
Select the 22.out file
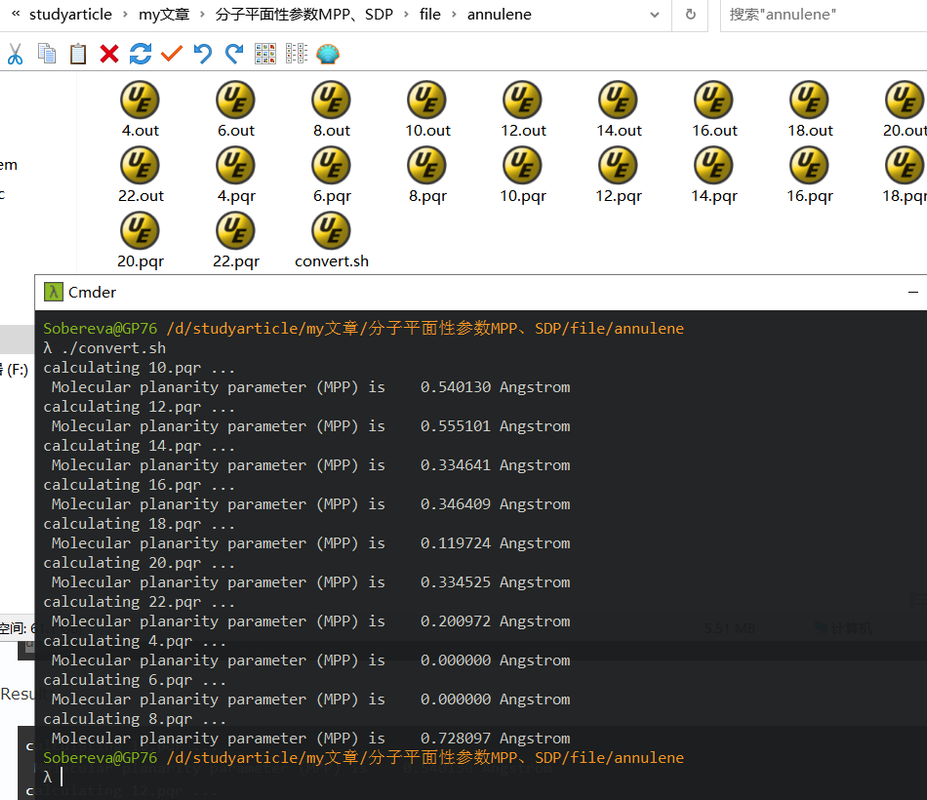(x=140, y=176)
